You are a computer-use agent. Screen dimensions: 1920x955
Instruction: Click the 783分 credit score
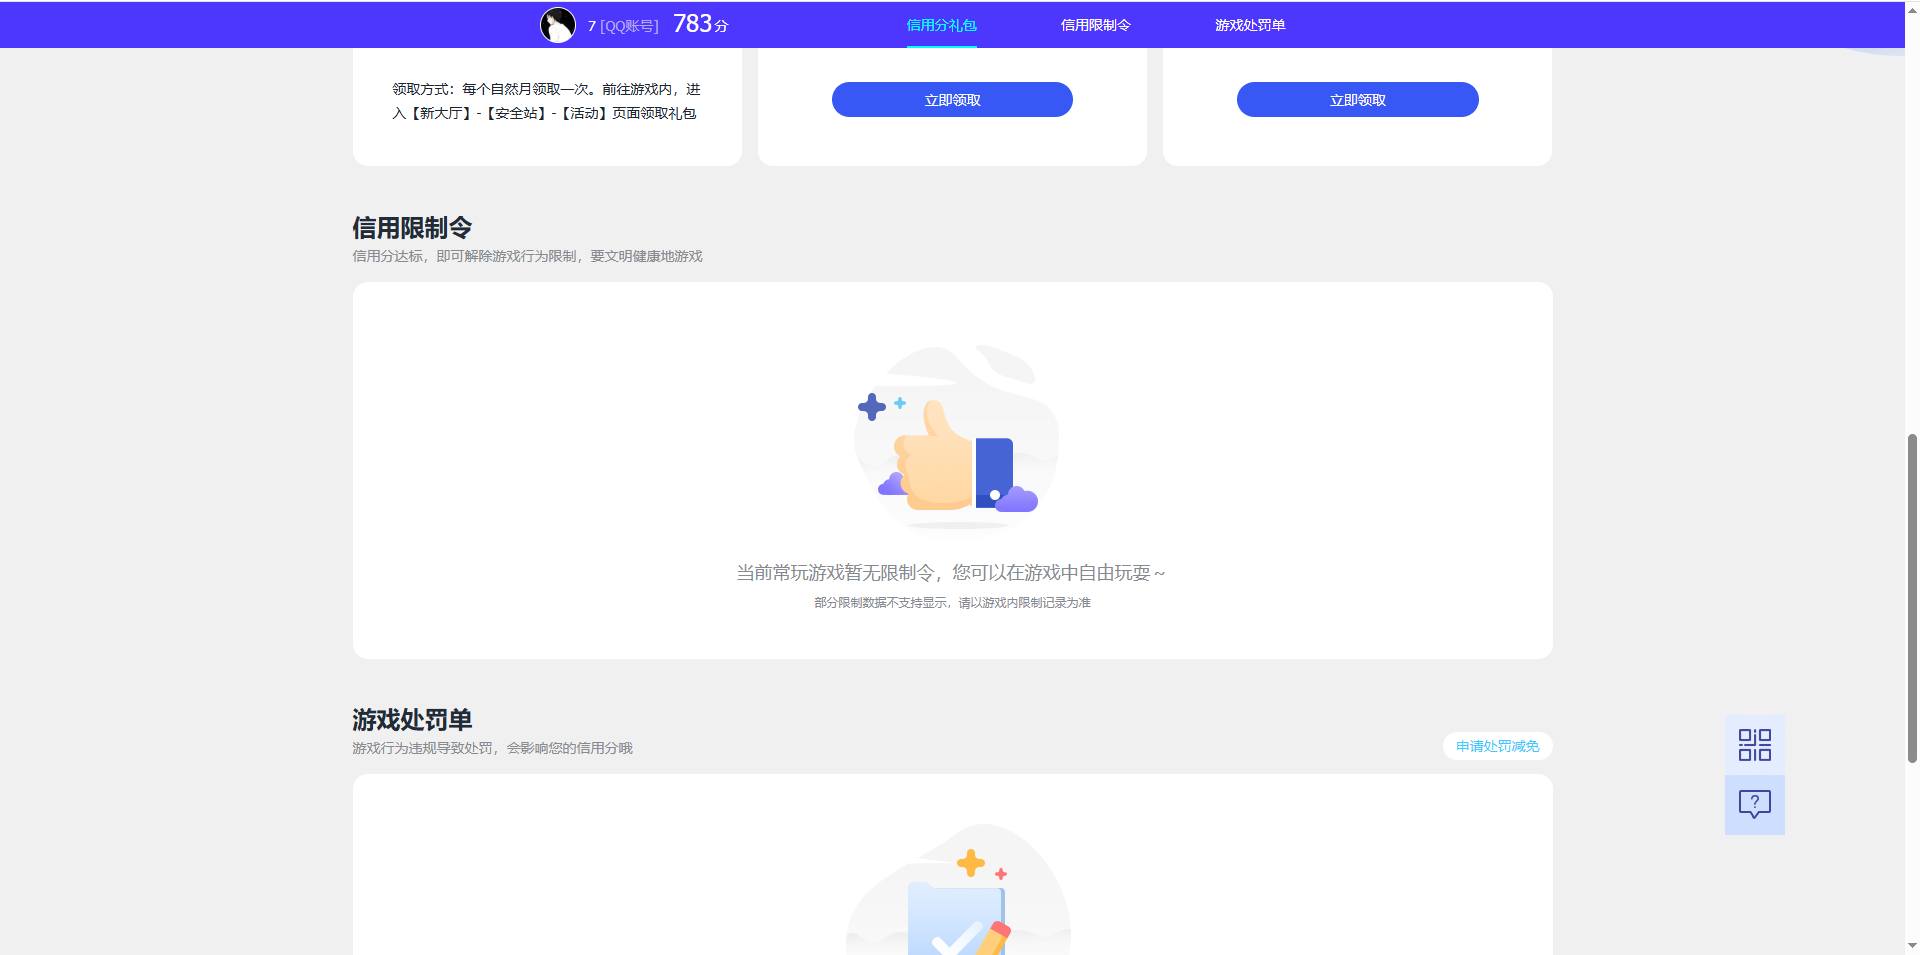tap(700, 24)
